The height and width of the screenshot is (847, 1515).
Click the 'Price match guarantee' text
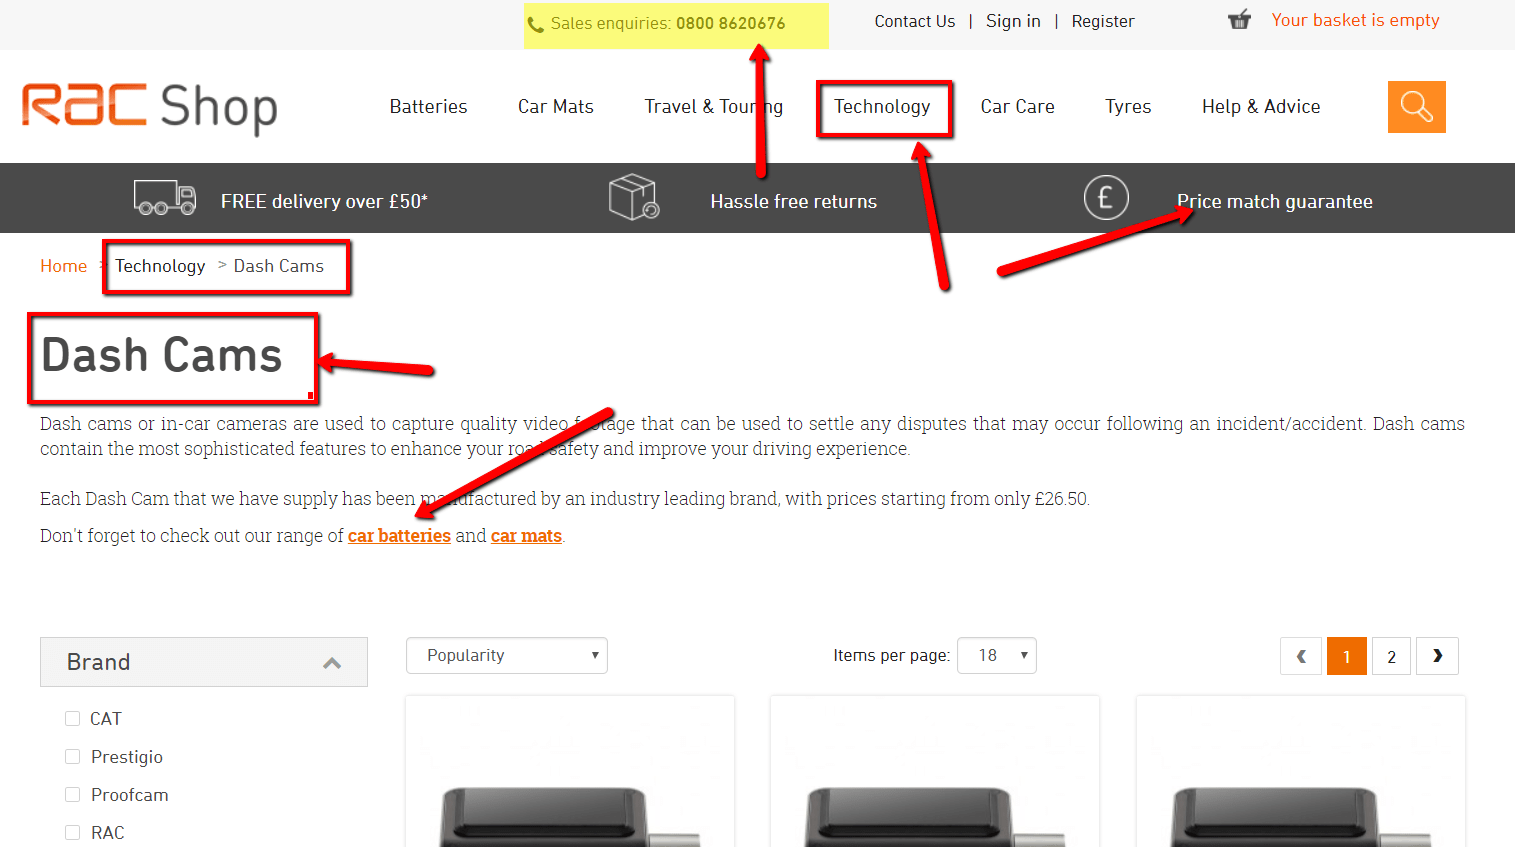pyautogui.click(x=1275, y=201)
